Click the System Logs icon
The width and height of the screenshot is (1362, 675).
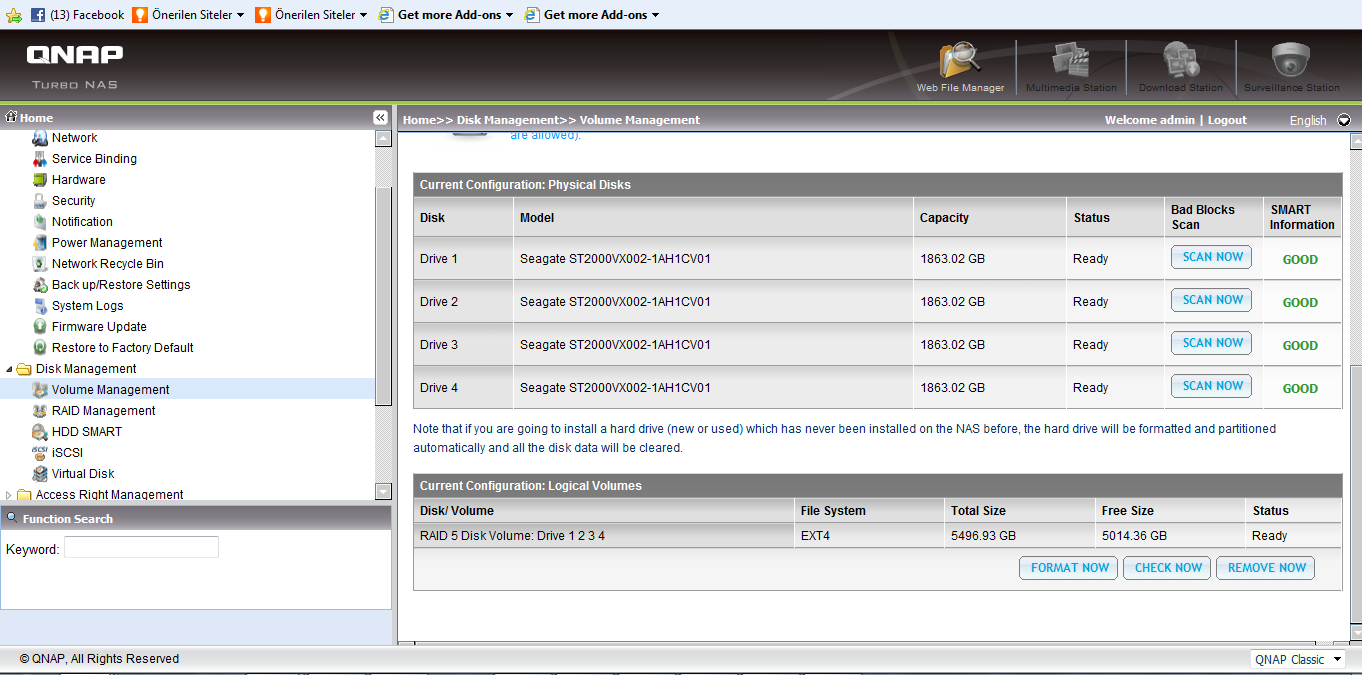(x=40, y=306)
